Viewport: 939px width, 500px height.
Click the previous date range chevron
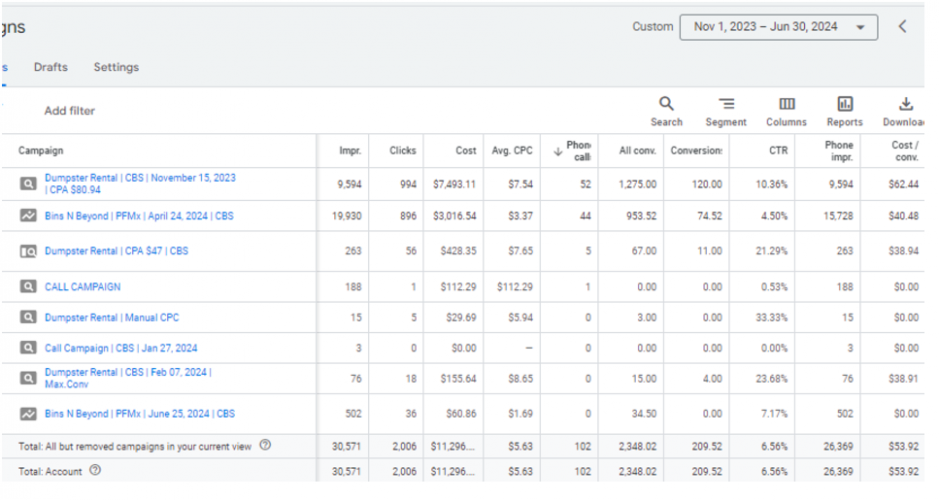pos(902,27)
